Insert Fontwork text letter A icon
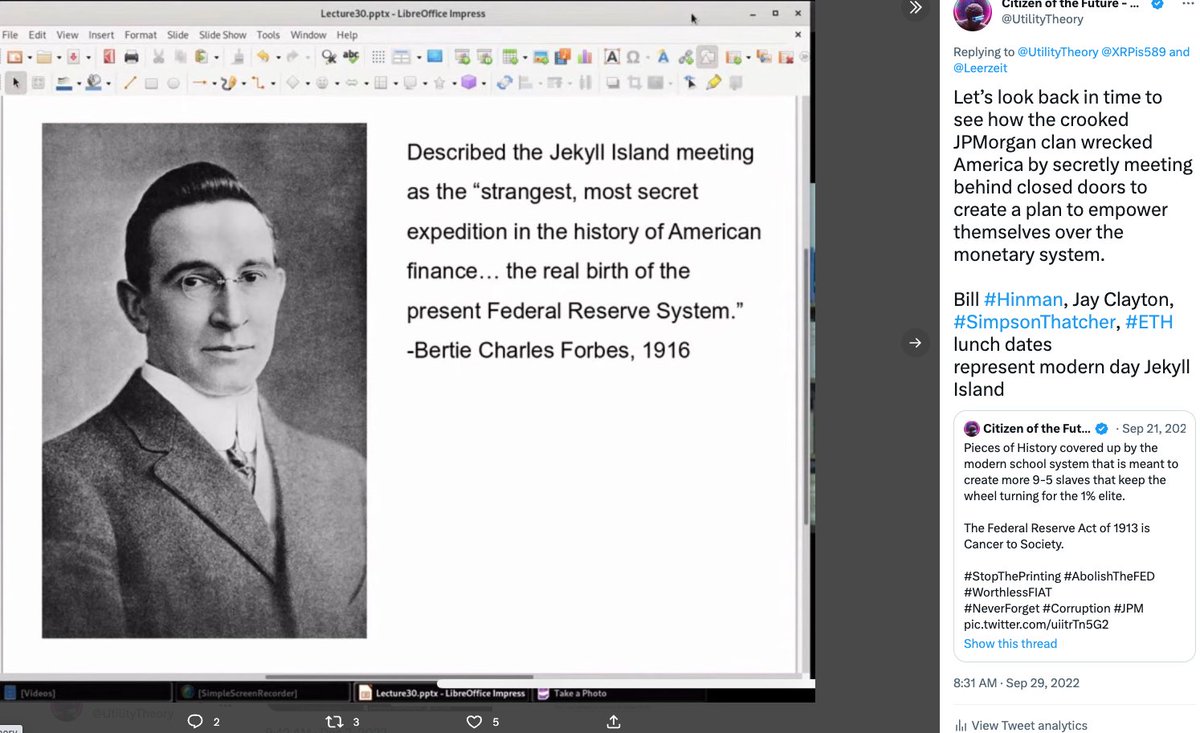 coord(663,56)
